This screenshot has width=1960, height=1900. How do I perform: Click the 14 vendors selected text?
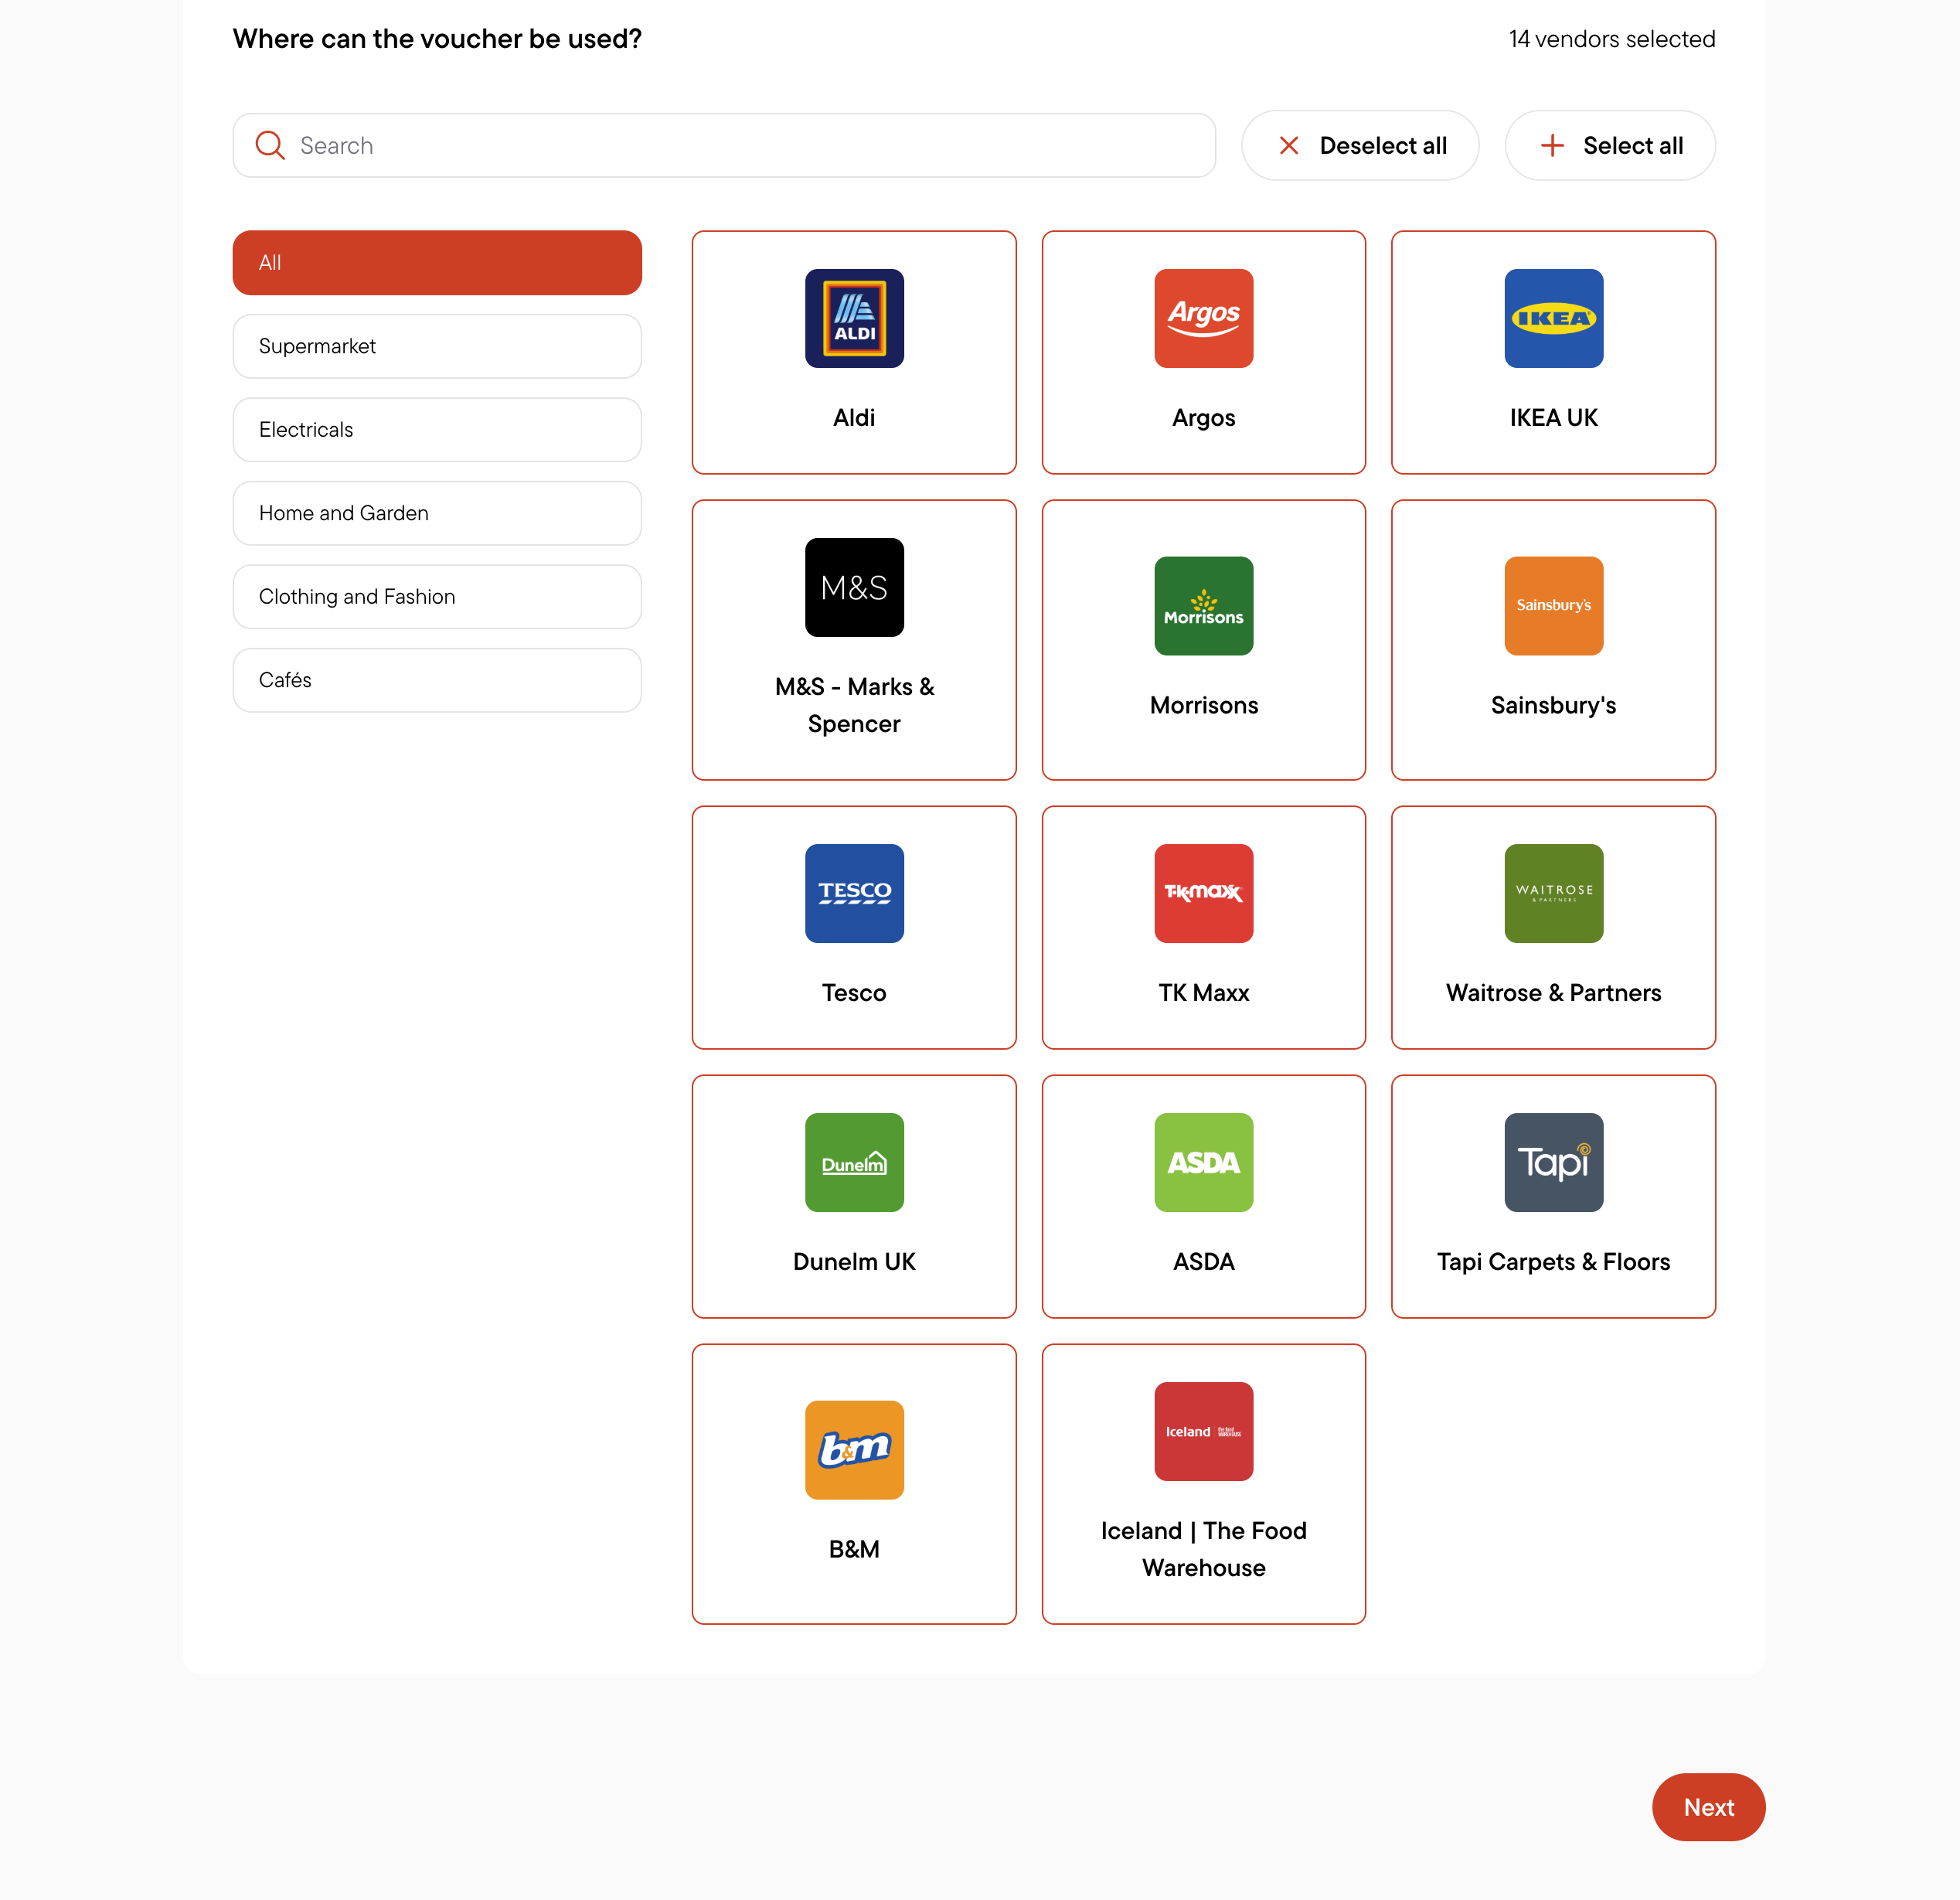[x=1611, y=39]
